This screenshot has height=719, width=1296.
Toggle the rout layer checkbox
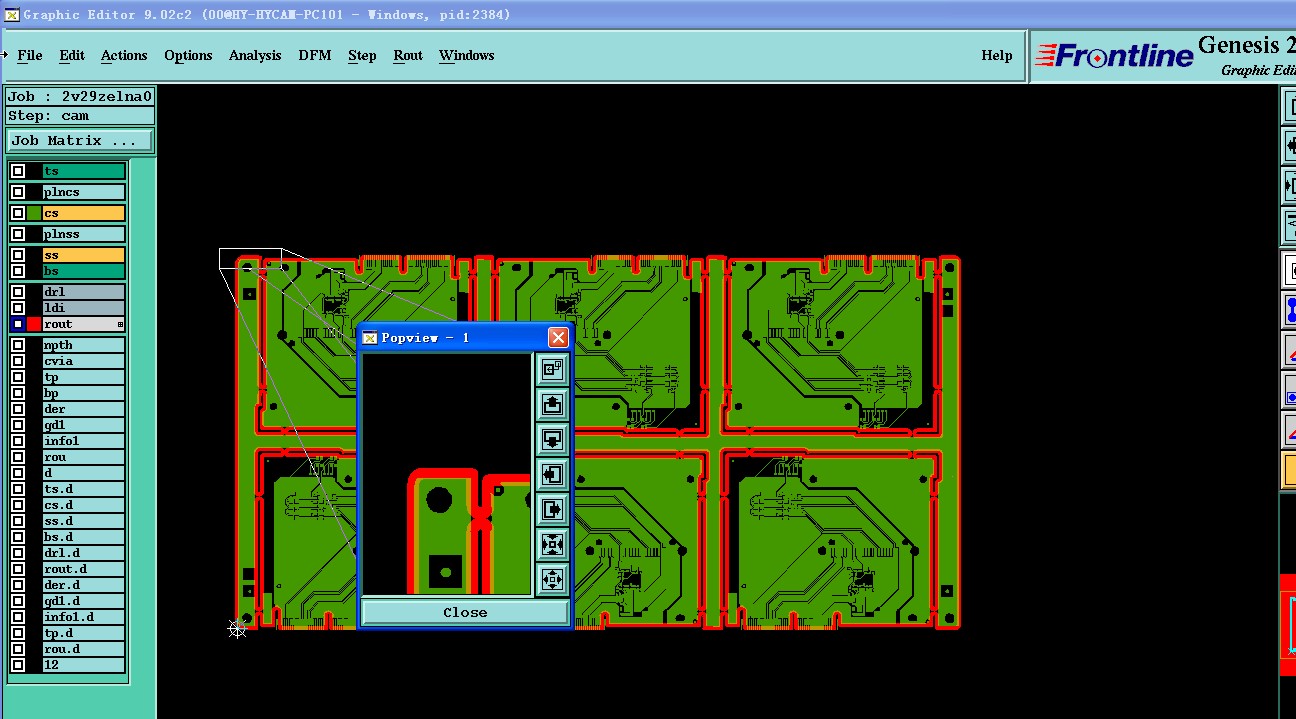tap(18, 324)
